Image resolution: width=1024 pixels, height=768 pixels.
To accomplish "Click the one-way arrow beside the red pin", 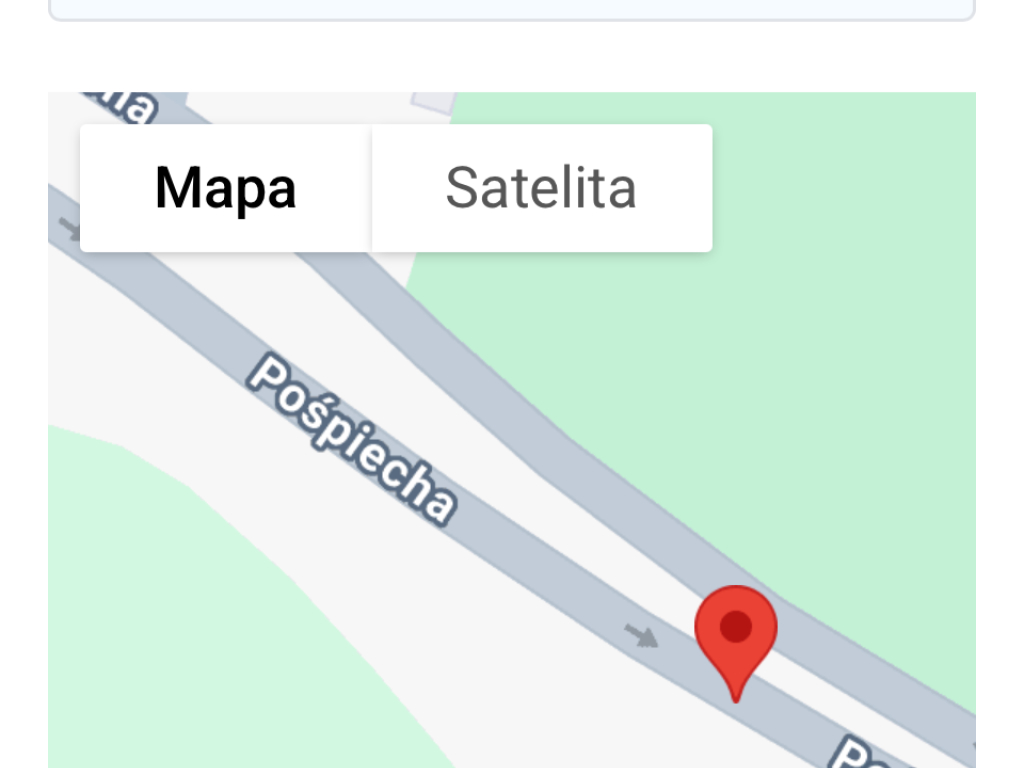I will coord(641,635).
